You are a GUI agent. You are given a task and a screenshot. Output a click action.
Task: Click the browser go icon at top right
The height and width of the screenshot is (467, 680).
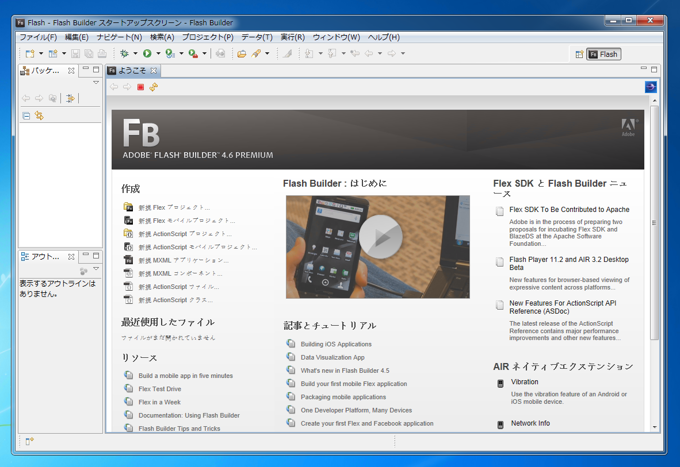[x=651, y=87]
